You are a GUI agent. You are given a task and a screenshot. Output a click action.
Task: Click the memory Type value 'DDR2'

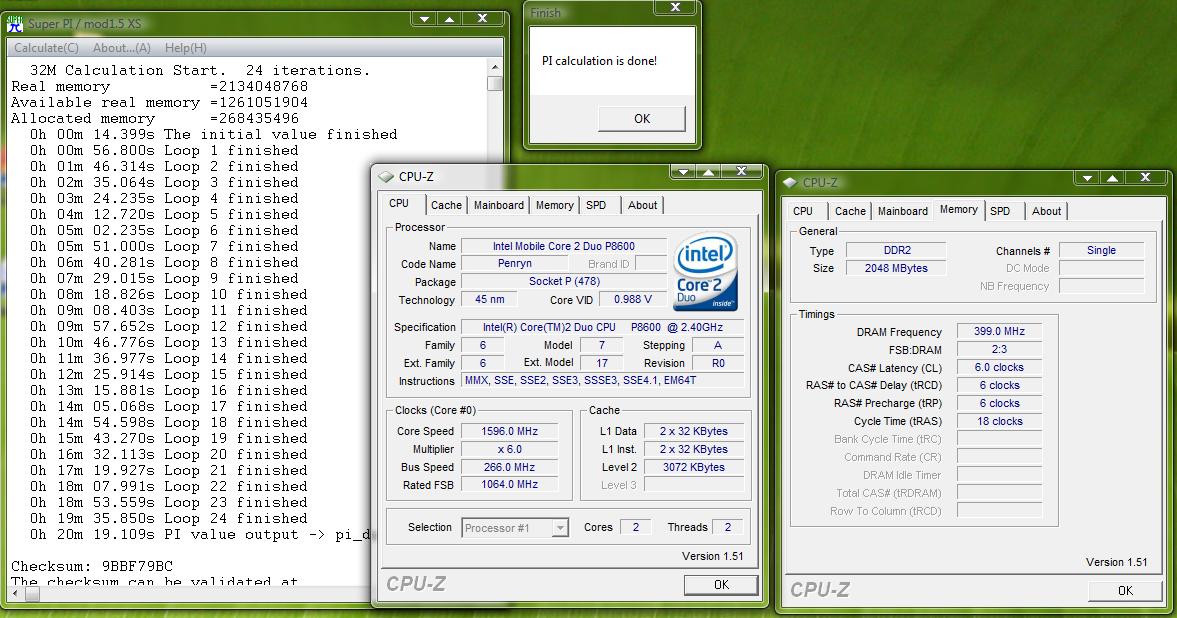point(896,250)
